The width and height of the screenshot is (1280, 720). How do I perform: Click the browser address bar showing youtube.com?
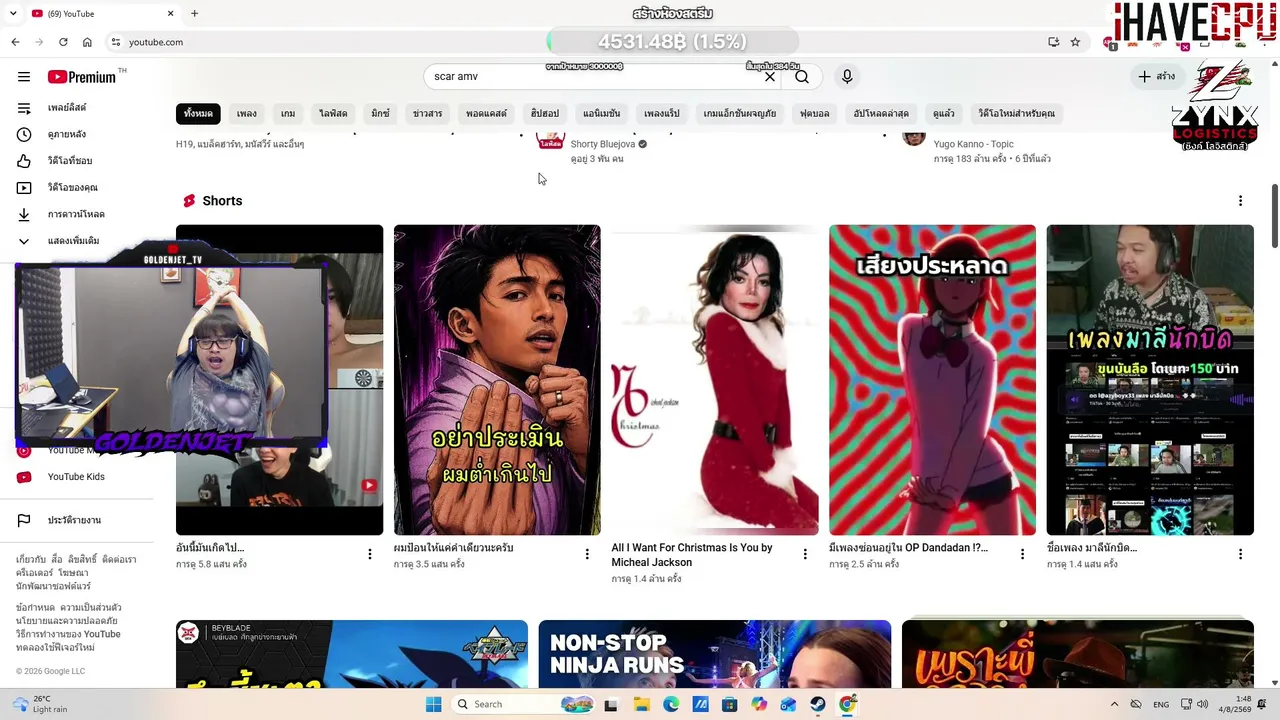[x=570, y=42]
